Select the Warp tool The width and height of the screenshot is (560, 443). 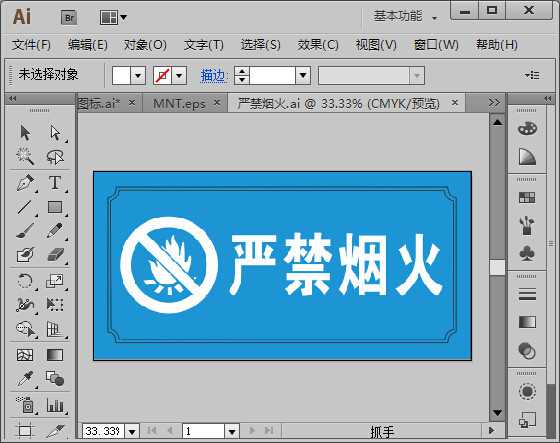(25, 305)
